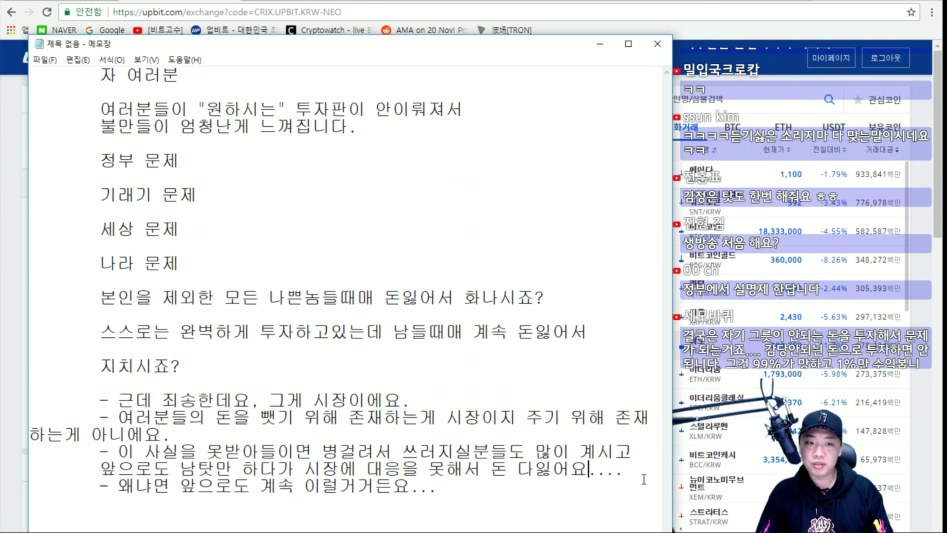Select the 이더리움클래식 row
This screenshot has height=533, width=947.
790,403
